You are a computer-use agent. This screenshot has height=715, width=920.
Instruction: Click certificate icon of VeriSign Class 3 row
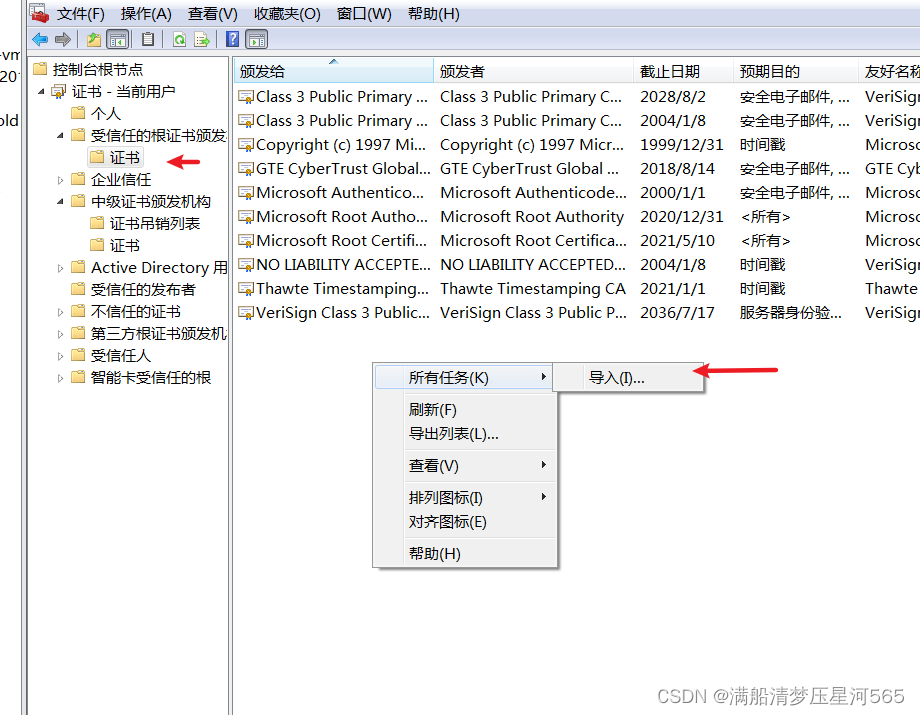coord(245,313)
